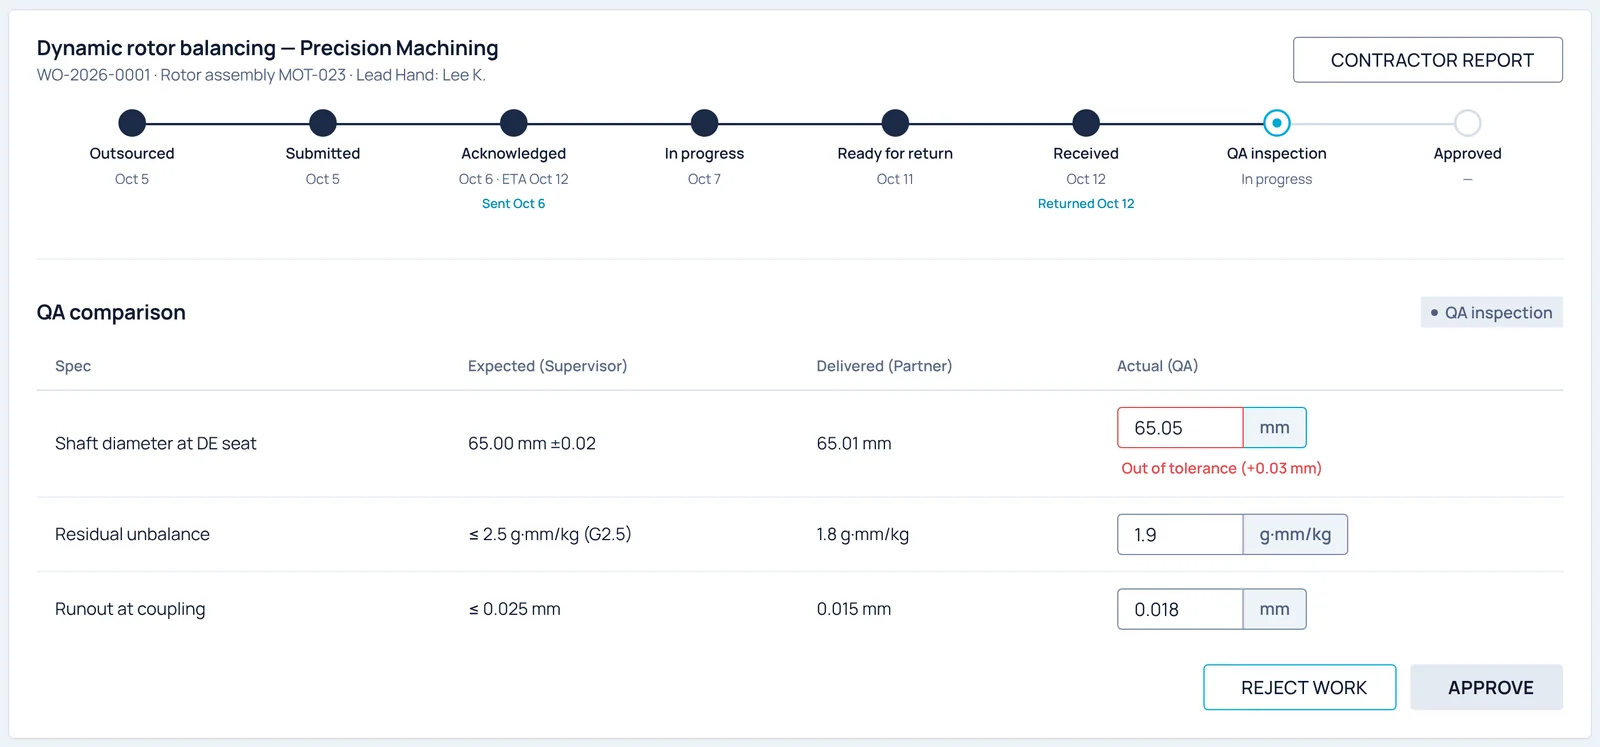Select the active QA inspection stage marker
This screenshot has height=747, width=1600.
pyautogui.click(x=1277, y=123)
